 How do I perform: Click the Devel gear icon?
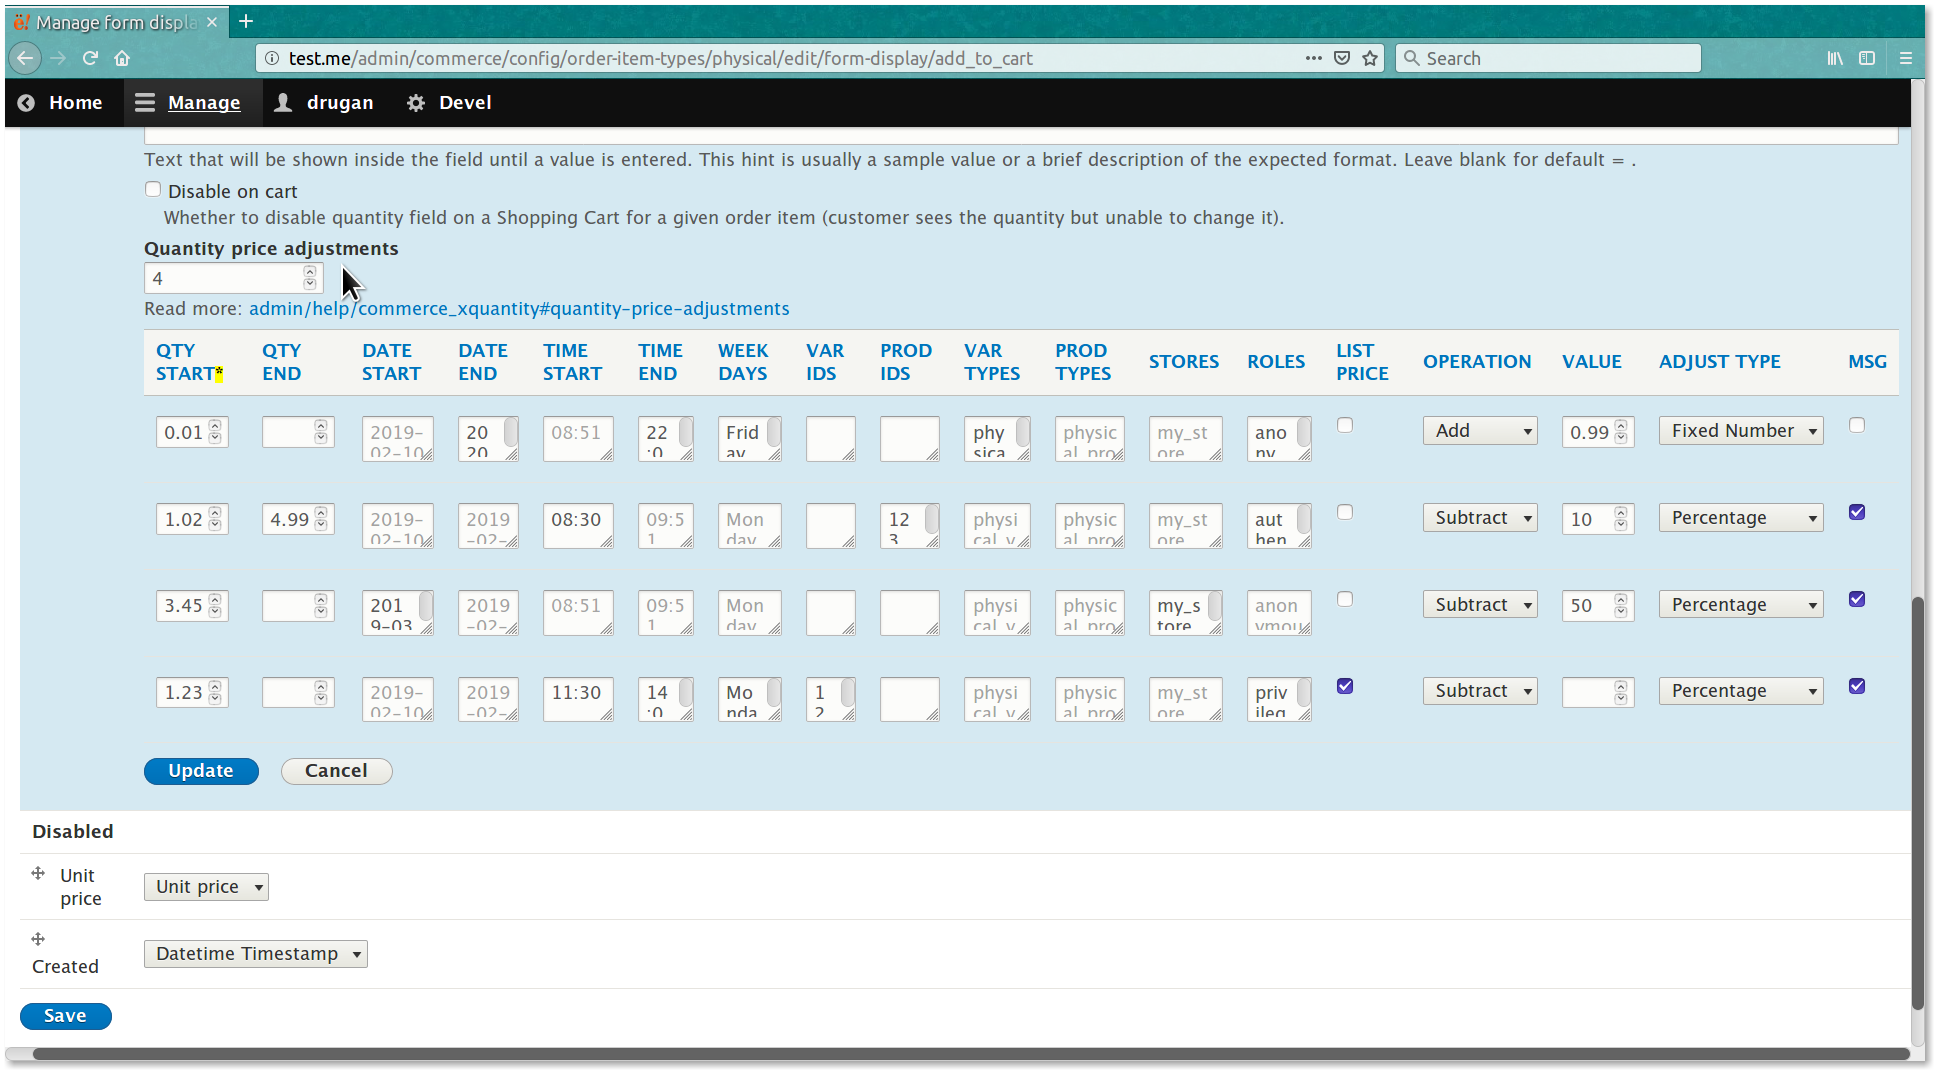[416, 102]
